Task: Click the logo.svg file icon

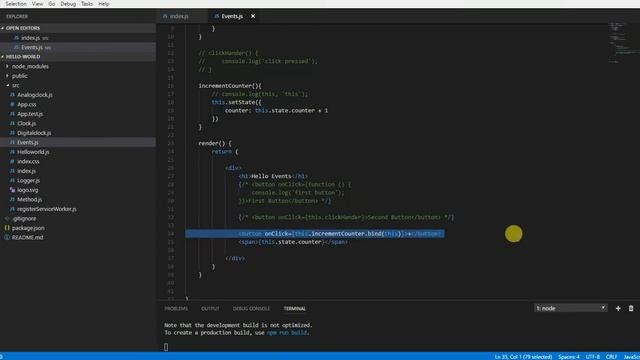Action: (12, 190)
